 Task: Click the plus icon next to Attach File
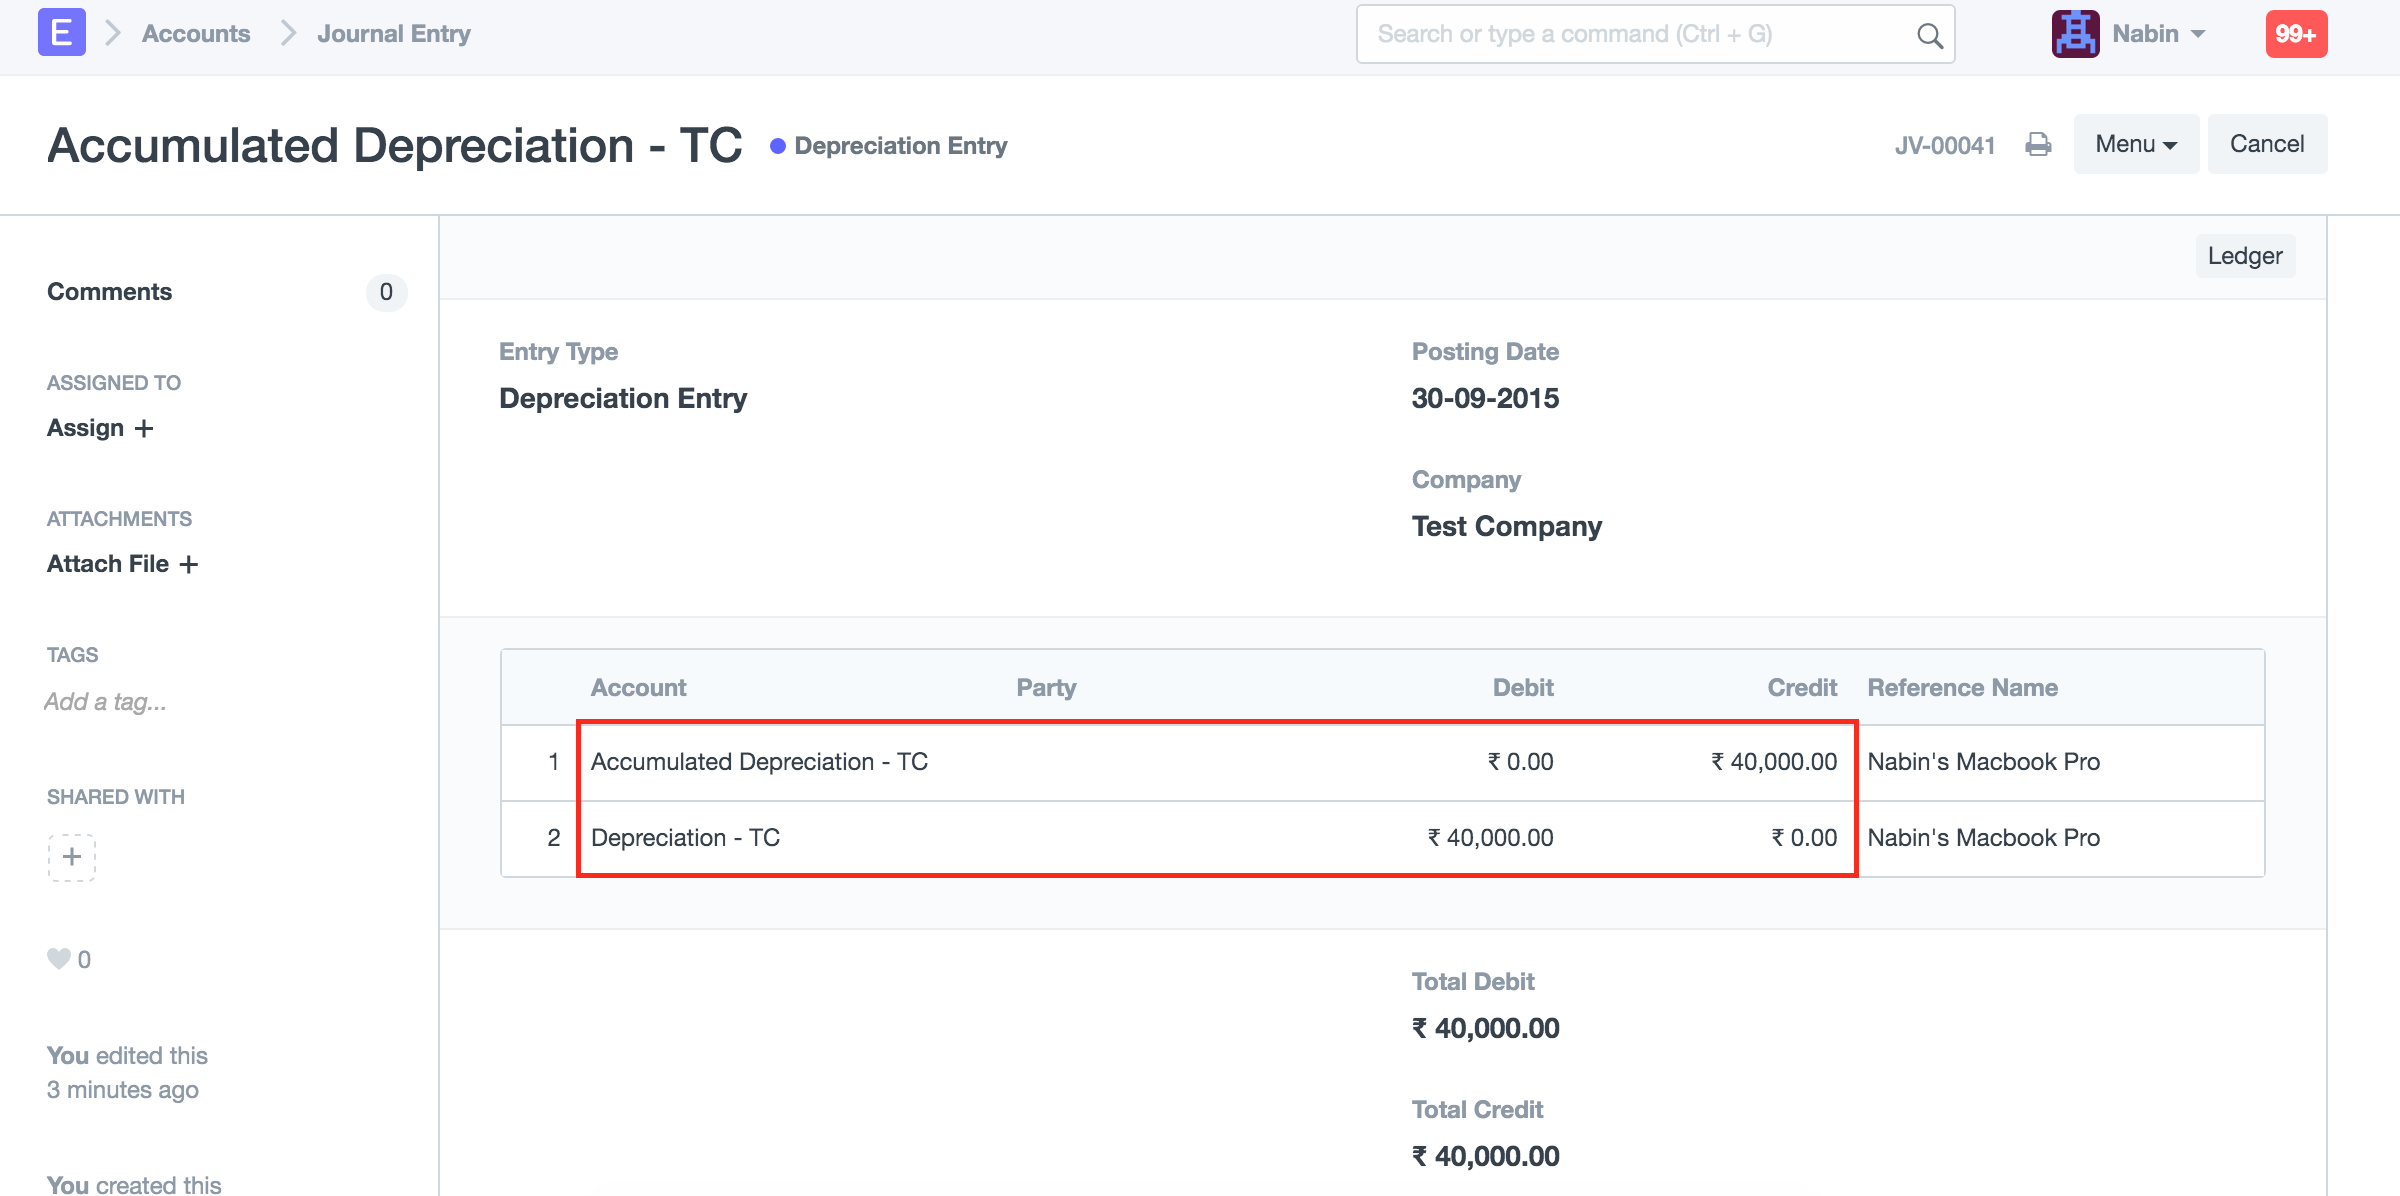189,565
